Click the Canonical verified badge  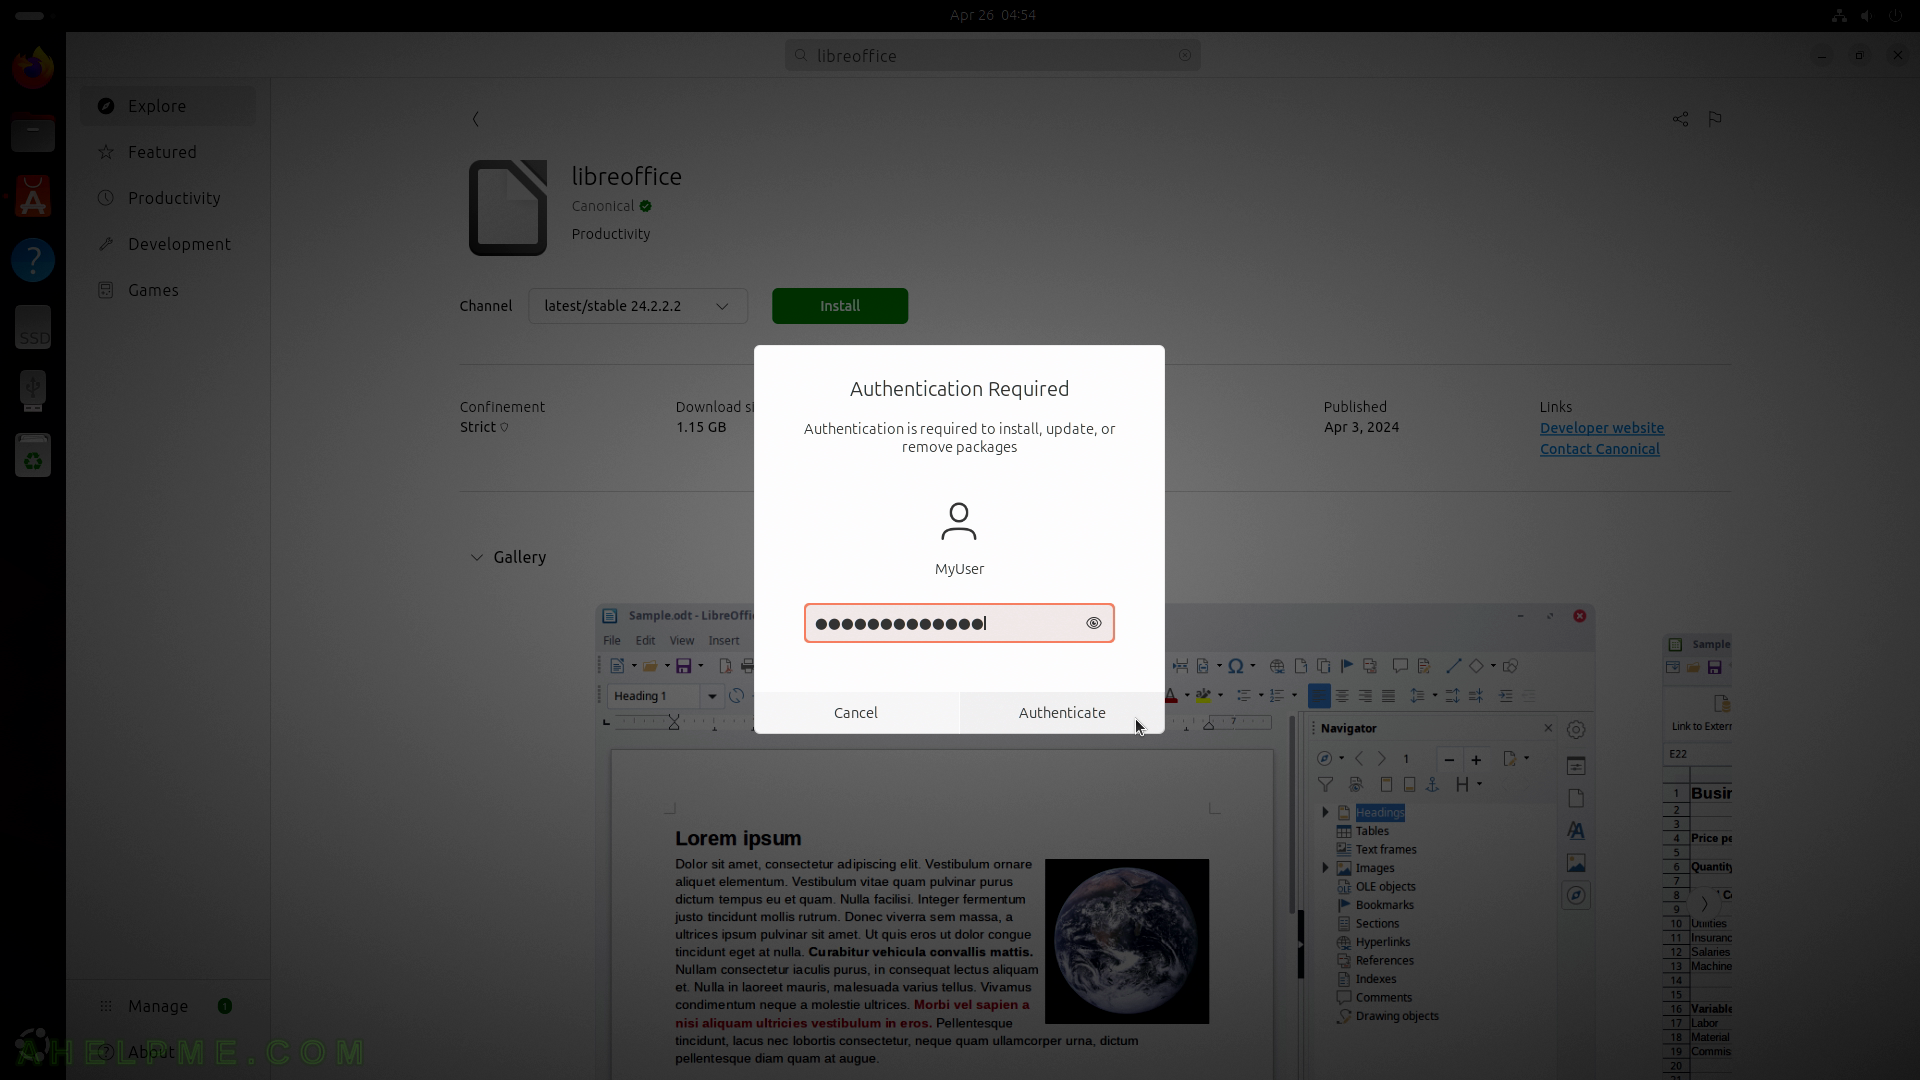646,206
